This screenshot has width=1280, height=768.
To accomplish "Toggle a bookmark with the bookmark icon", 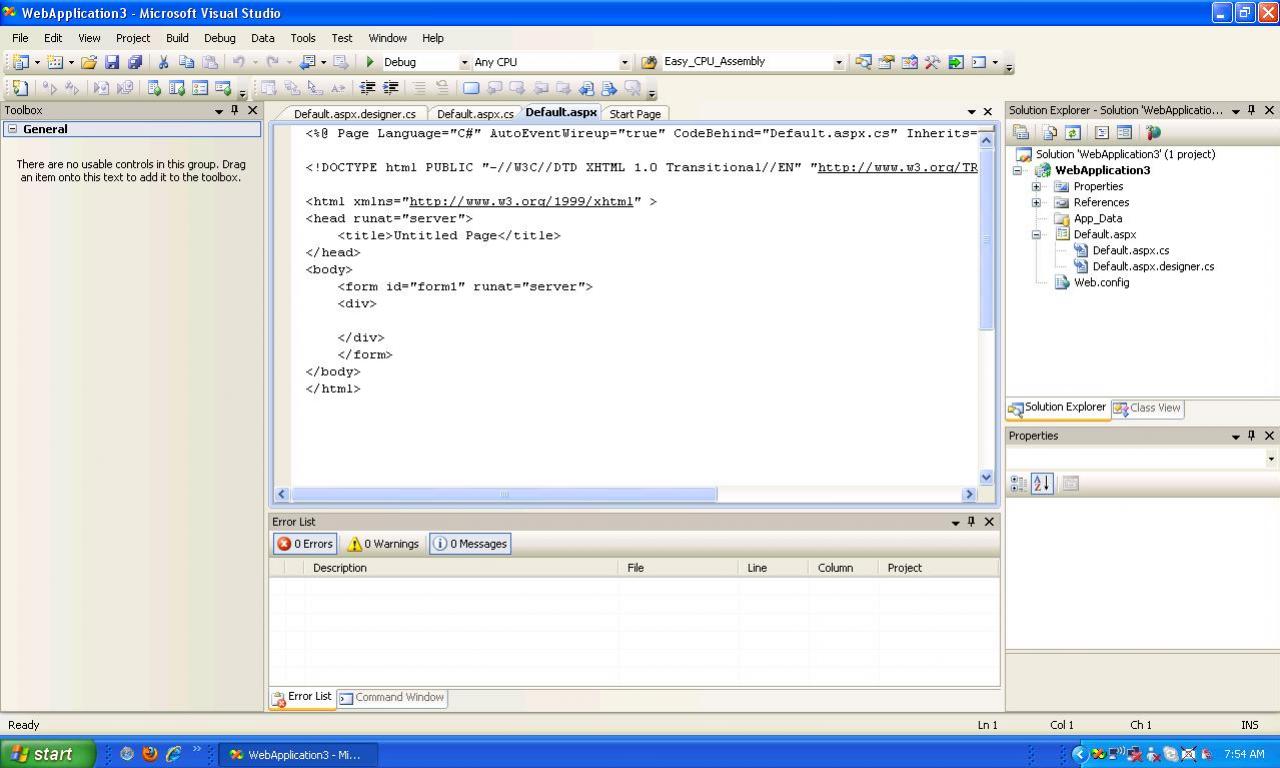I will (471, 88).
